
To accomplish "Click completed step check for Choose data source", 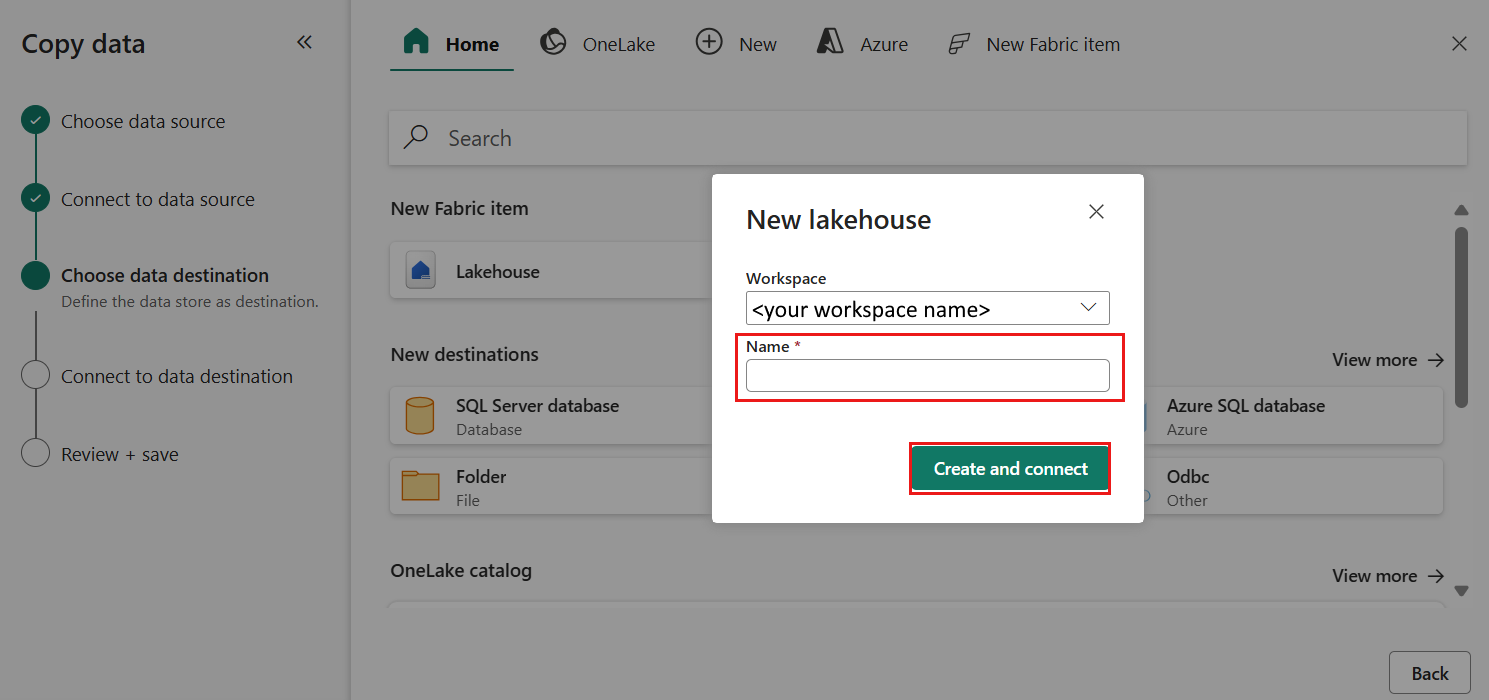I will pos(35,121).
